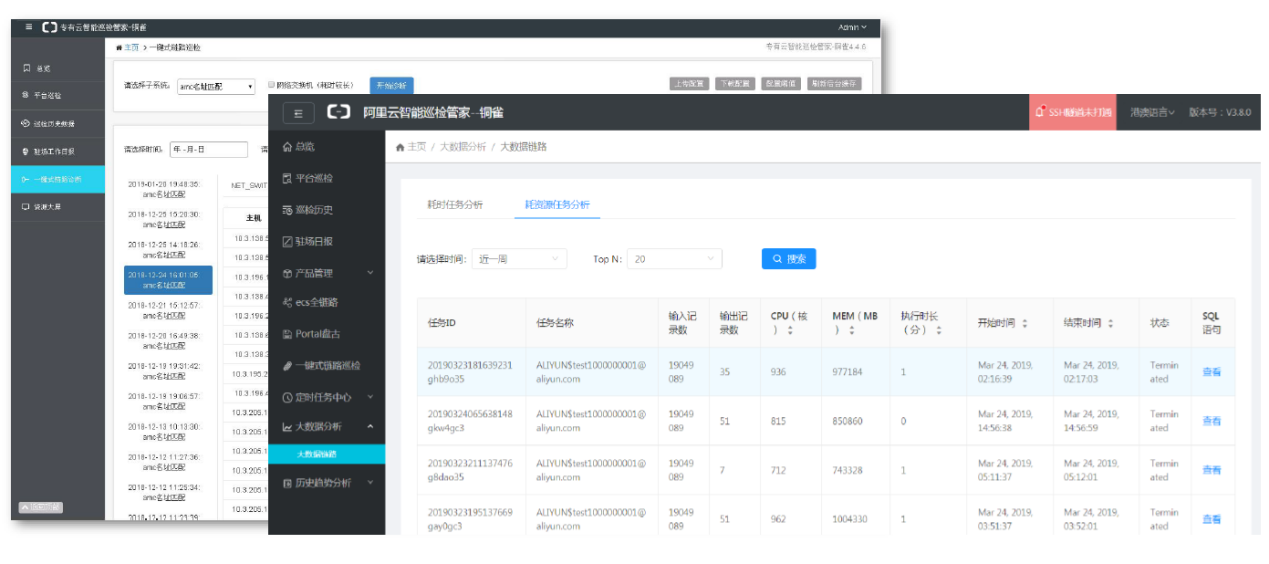Click the blue 开始分析 button in back window
This screenshot has height=564, width=1269.
coord(391,86)
